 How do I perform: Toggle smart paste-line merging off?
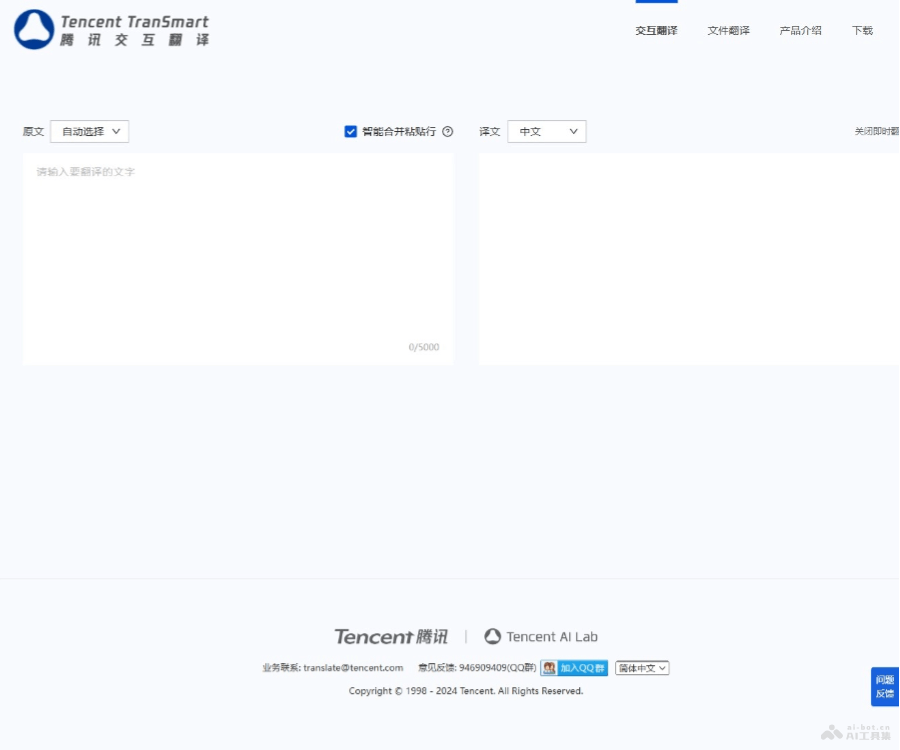tap(349, 131)
